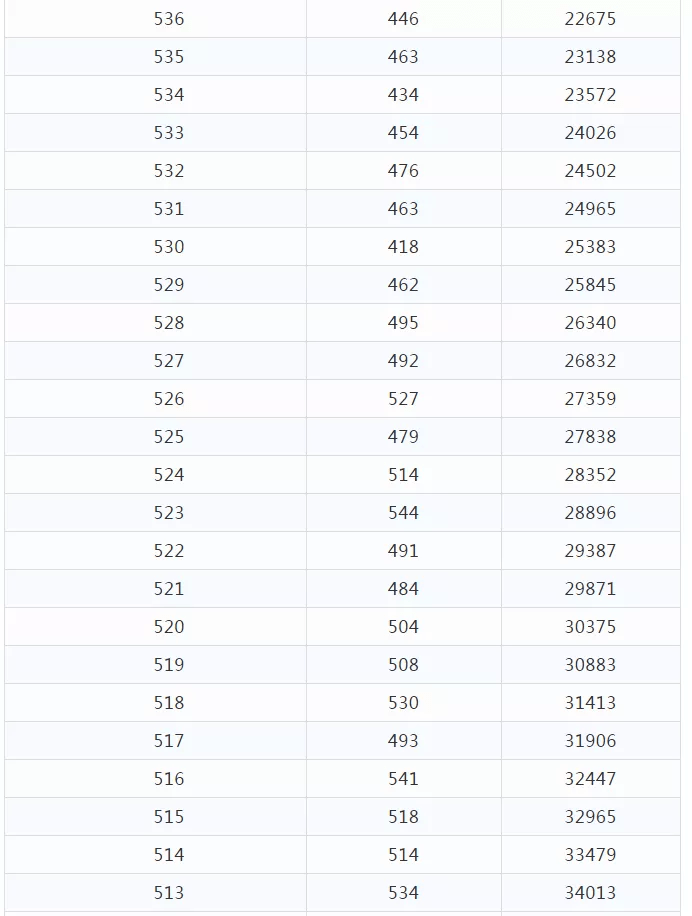Viewport: 692px width, 916px height.
Task: Select cumulative total 34013
Action: (x=590, y=893)
